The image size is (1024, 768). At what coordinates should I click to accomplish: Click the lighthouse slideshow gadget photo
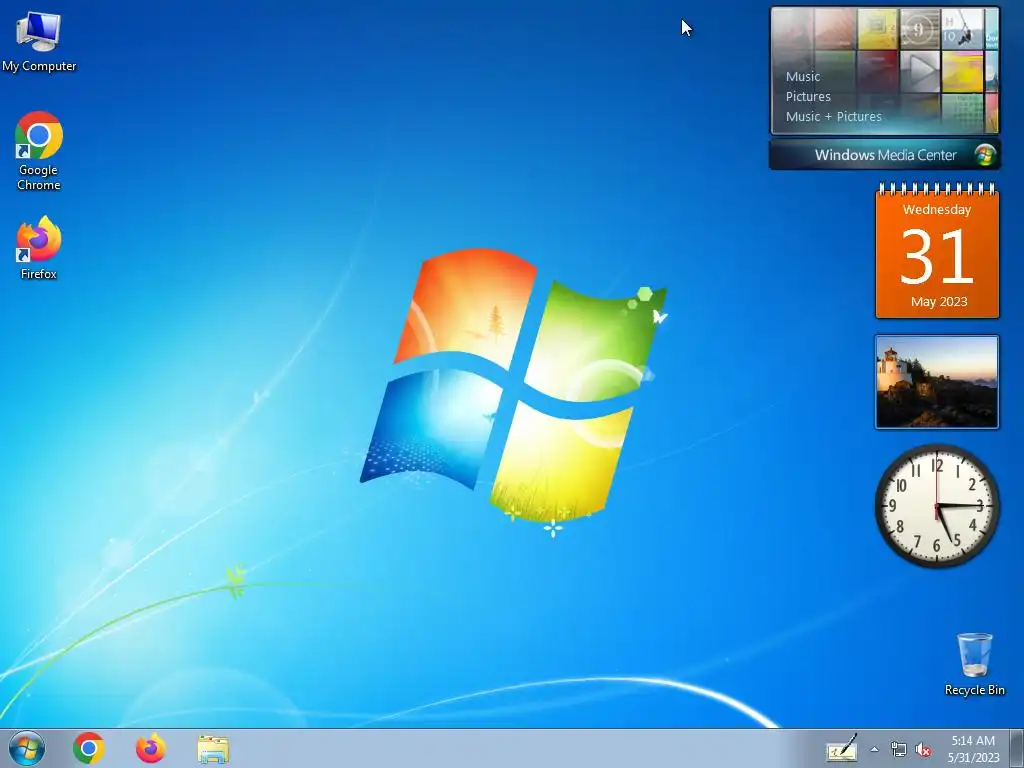click(x=937, y=382)
